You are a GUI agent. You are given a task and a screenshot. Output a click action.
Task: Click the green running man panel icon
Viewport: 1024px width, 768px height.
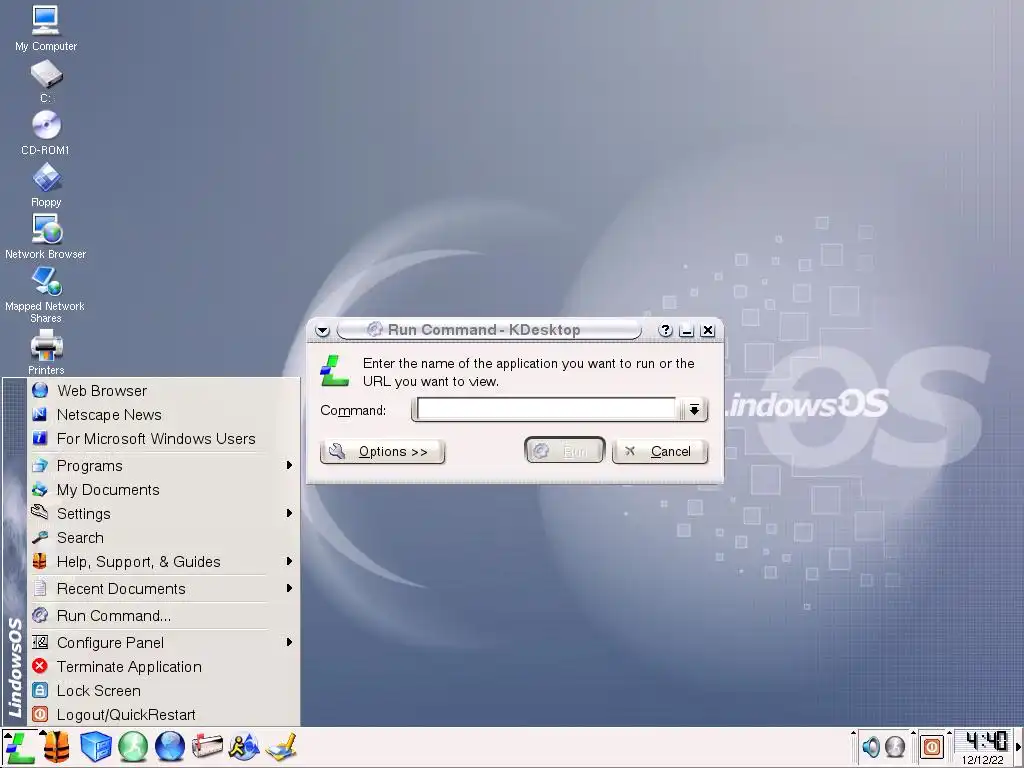pos(133,747)
